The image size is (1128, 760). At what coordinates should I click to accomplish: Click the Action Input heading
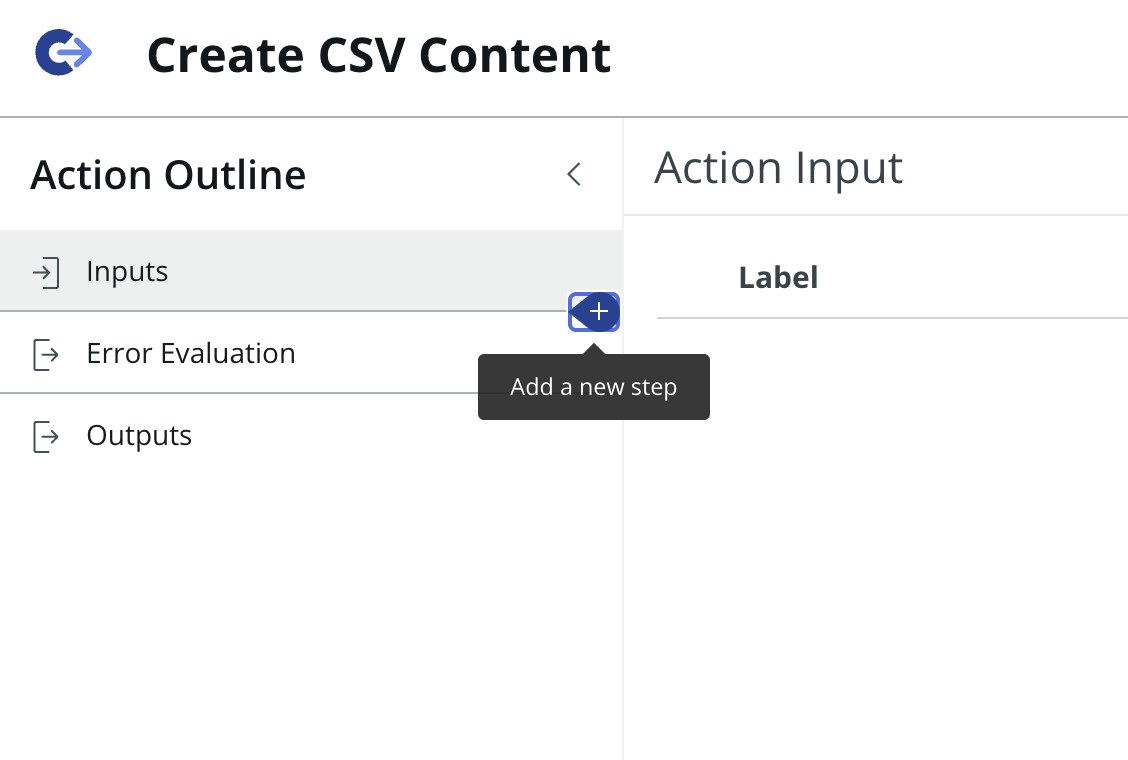778,168
